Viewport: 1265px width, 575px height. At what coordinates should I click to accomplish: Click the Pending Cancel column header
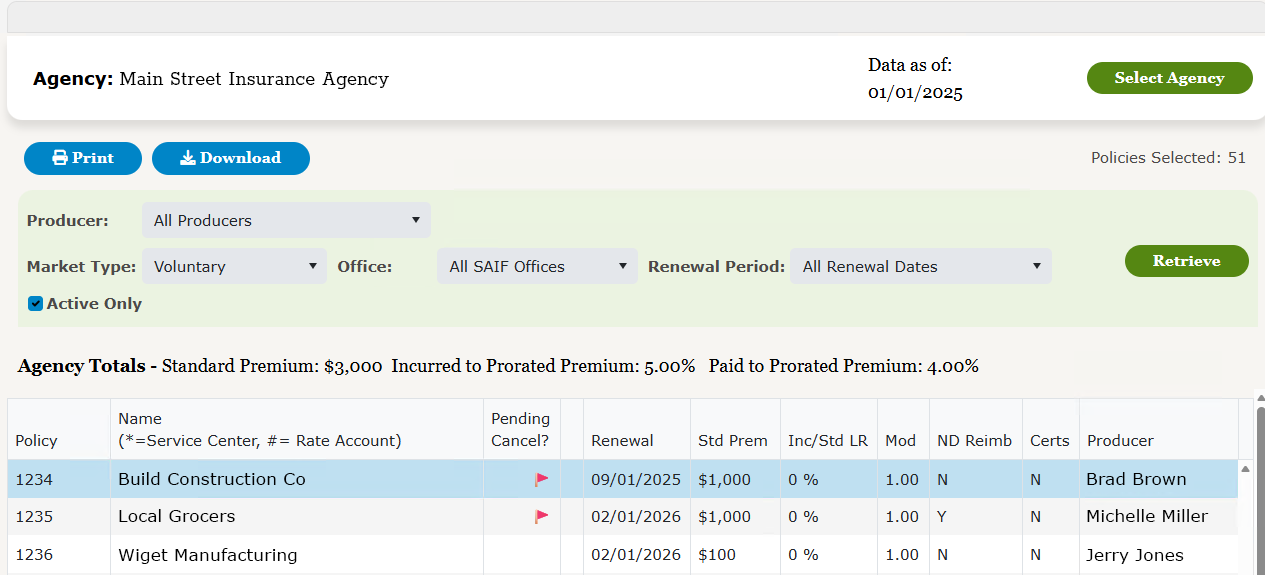520,430
